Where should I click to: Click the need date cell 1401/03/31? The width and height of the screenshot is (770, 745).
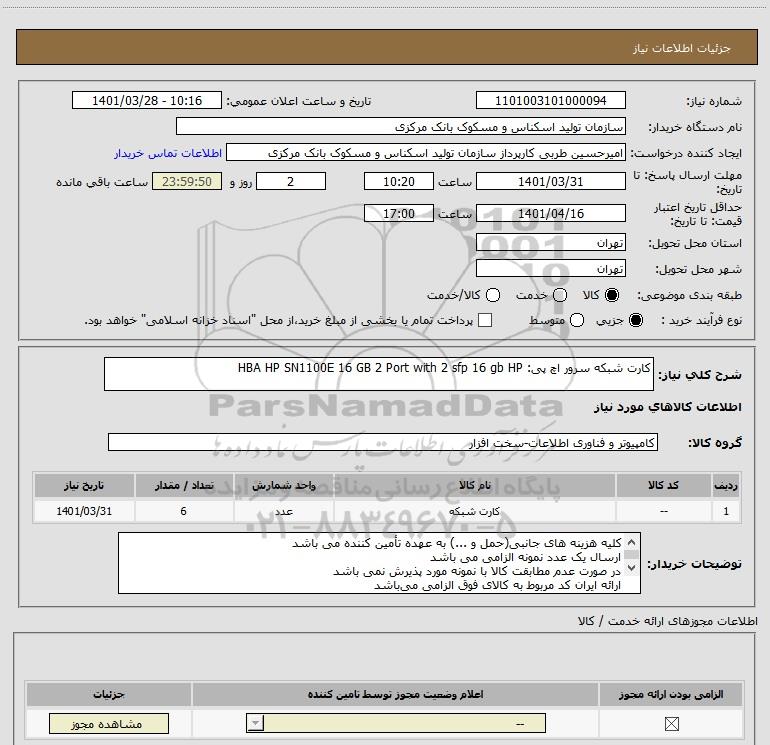[84, 511]
